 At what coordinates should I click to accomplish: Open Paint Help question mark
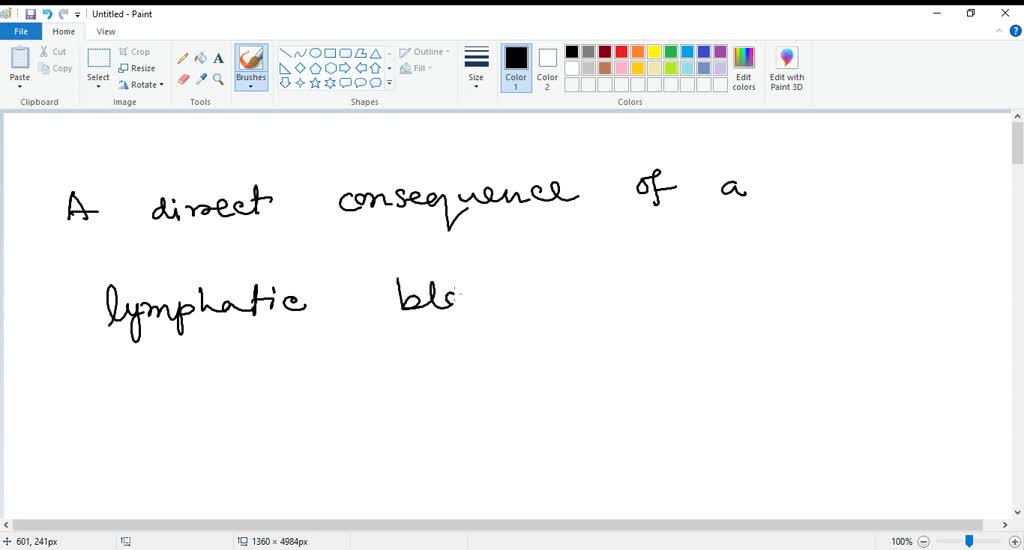[x=1016, y=31]
